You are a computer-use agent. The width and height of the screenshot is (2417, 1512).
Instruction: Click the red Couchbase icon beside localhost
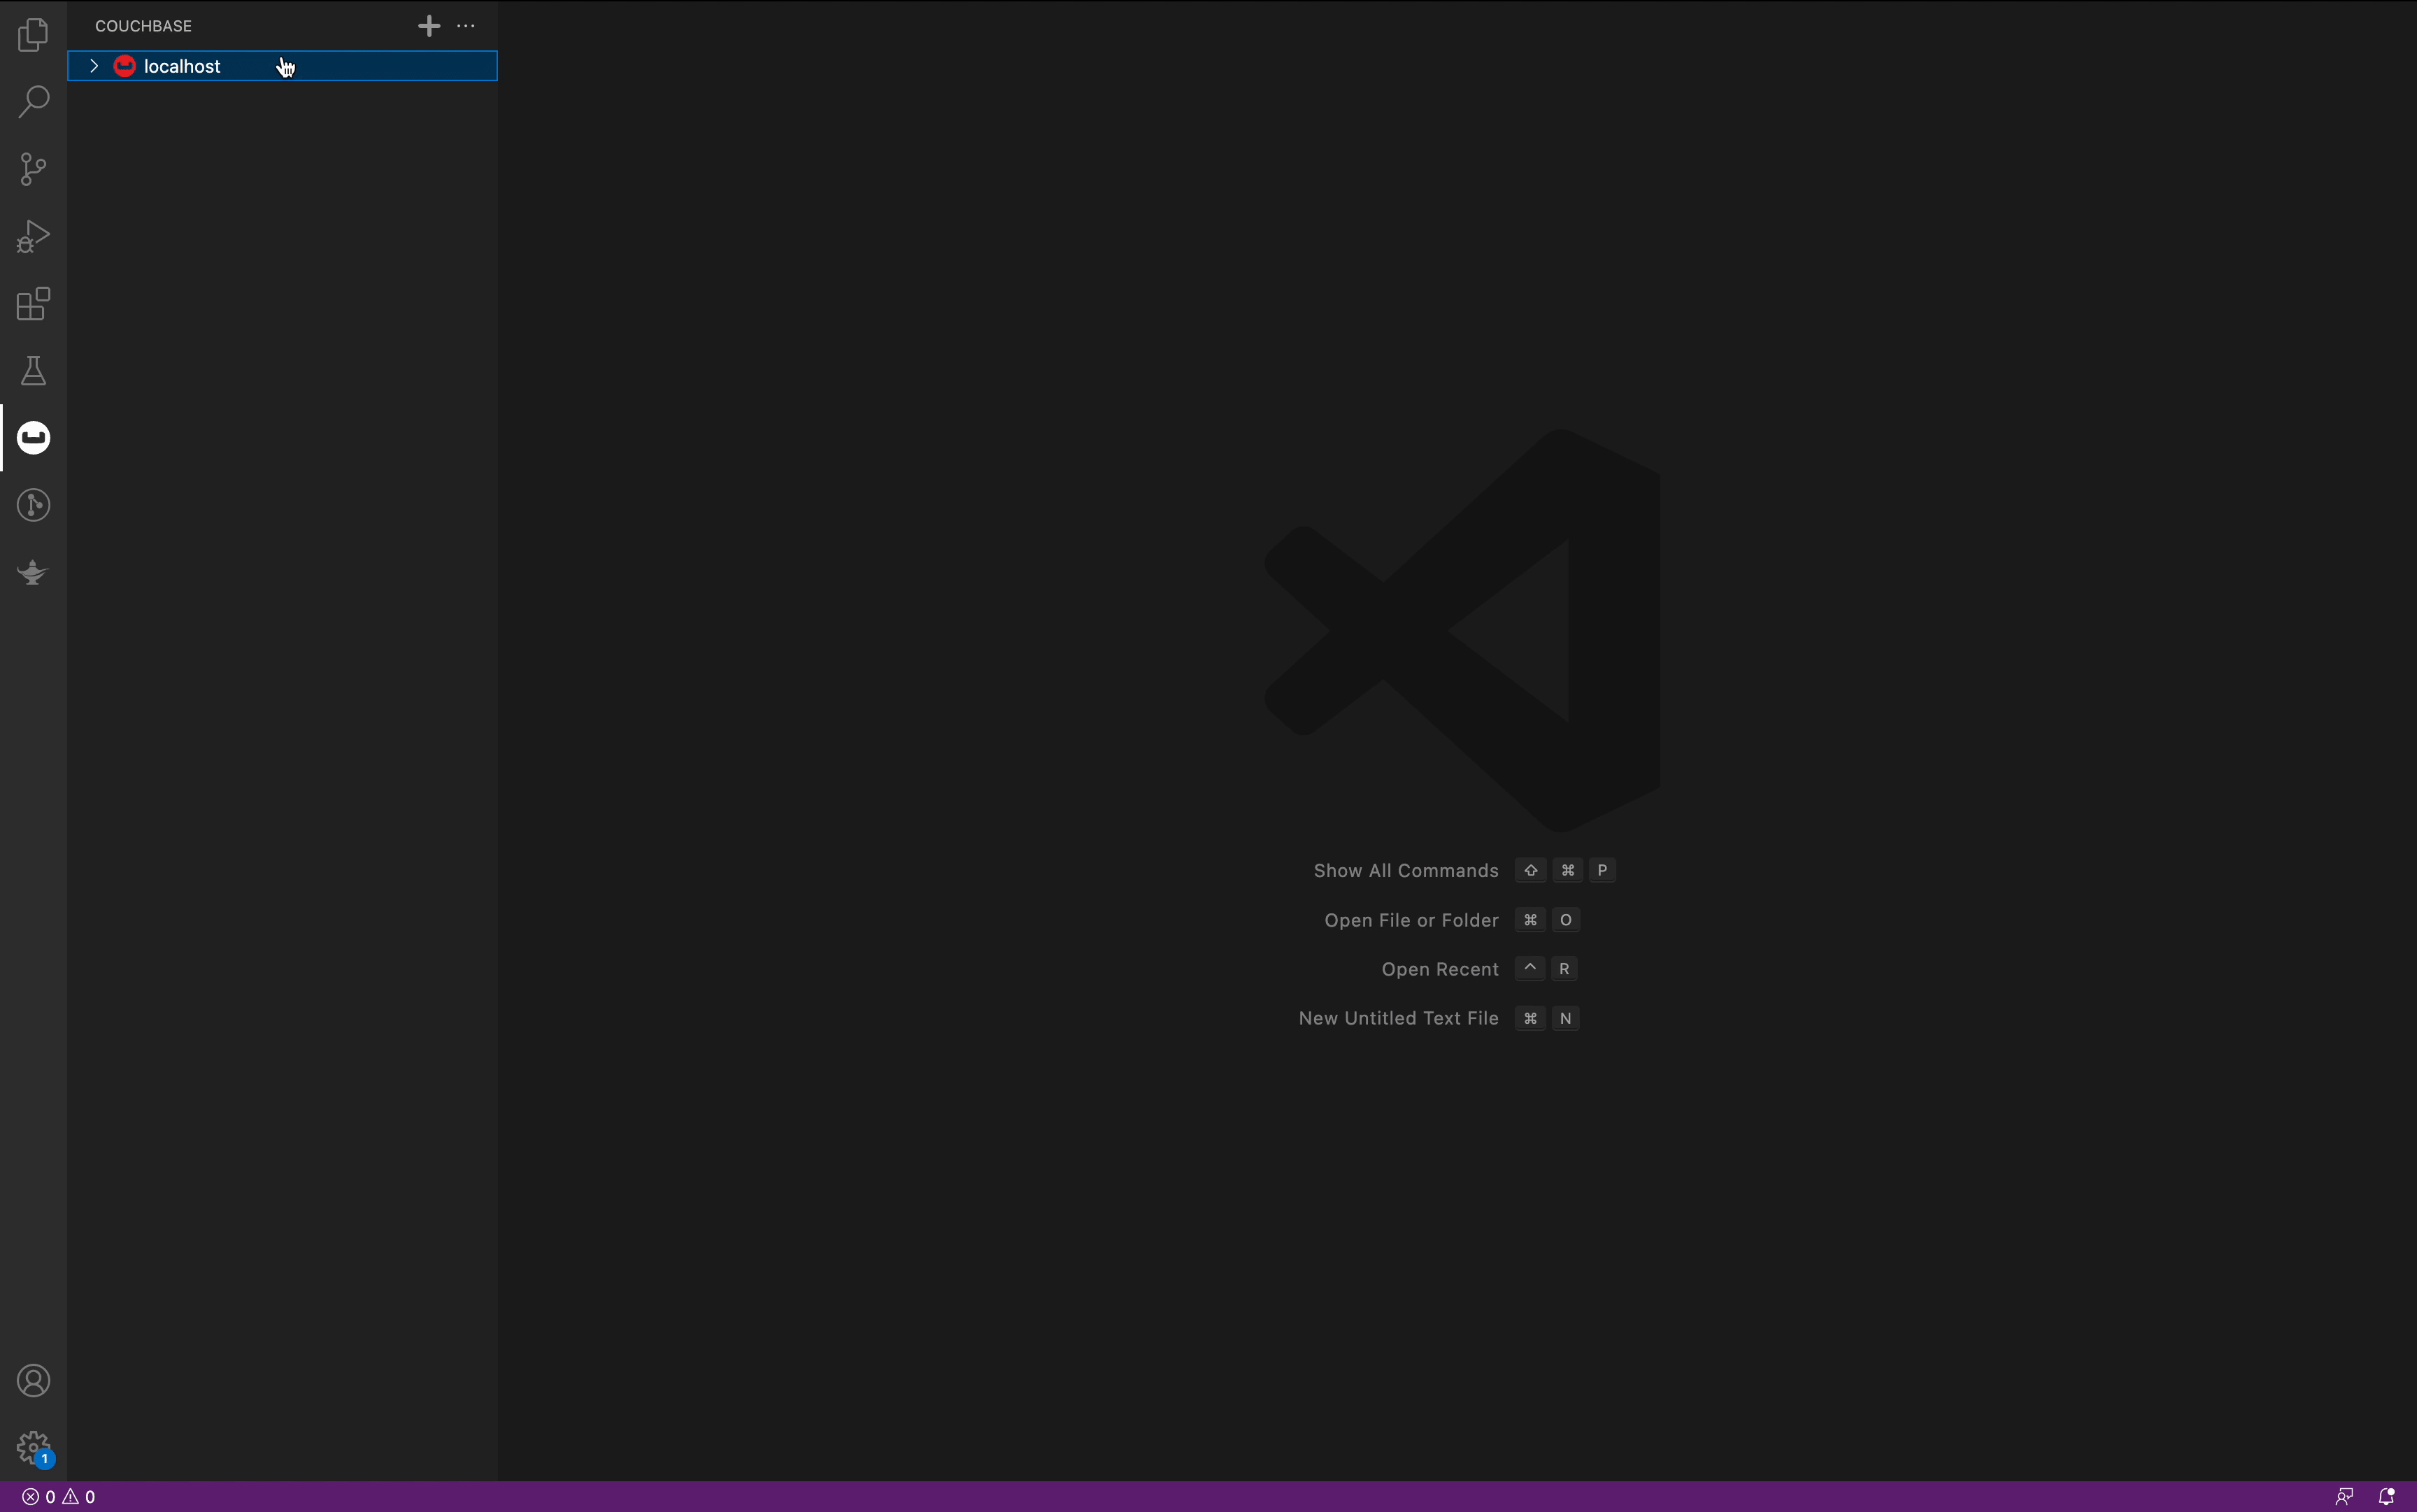125,66
